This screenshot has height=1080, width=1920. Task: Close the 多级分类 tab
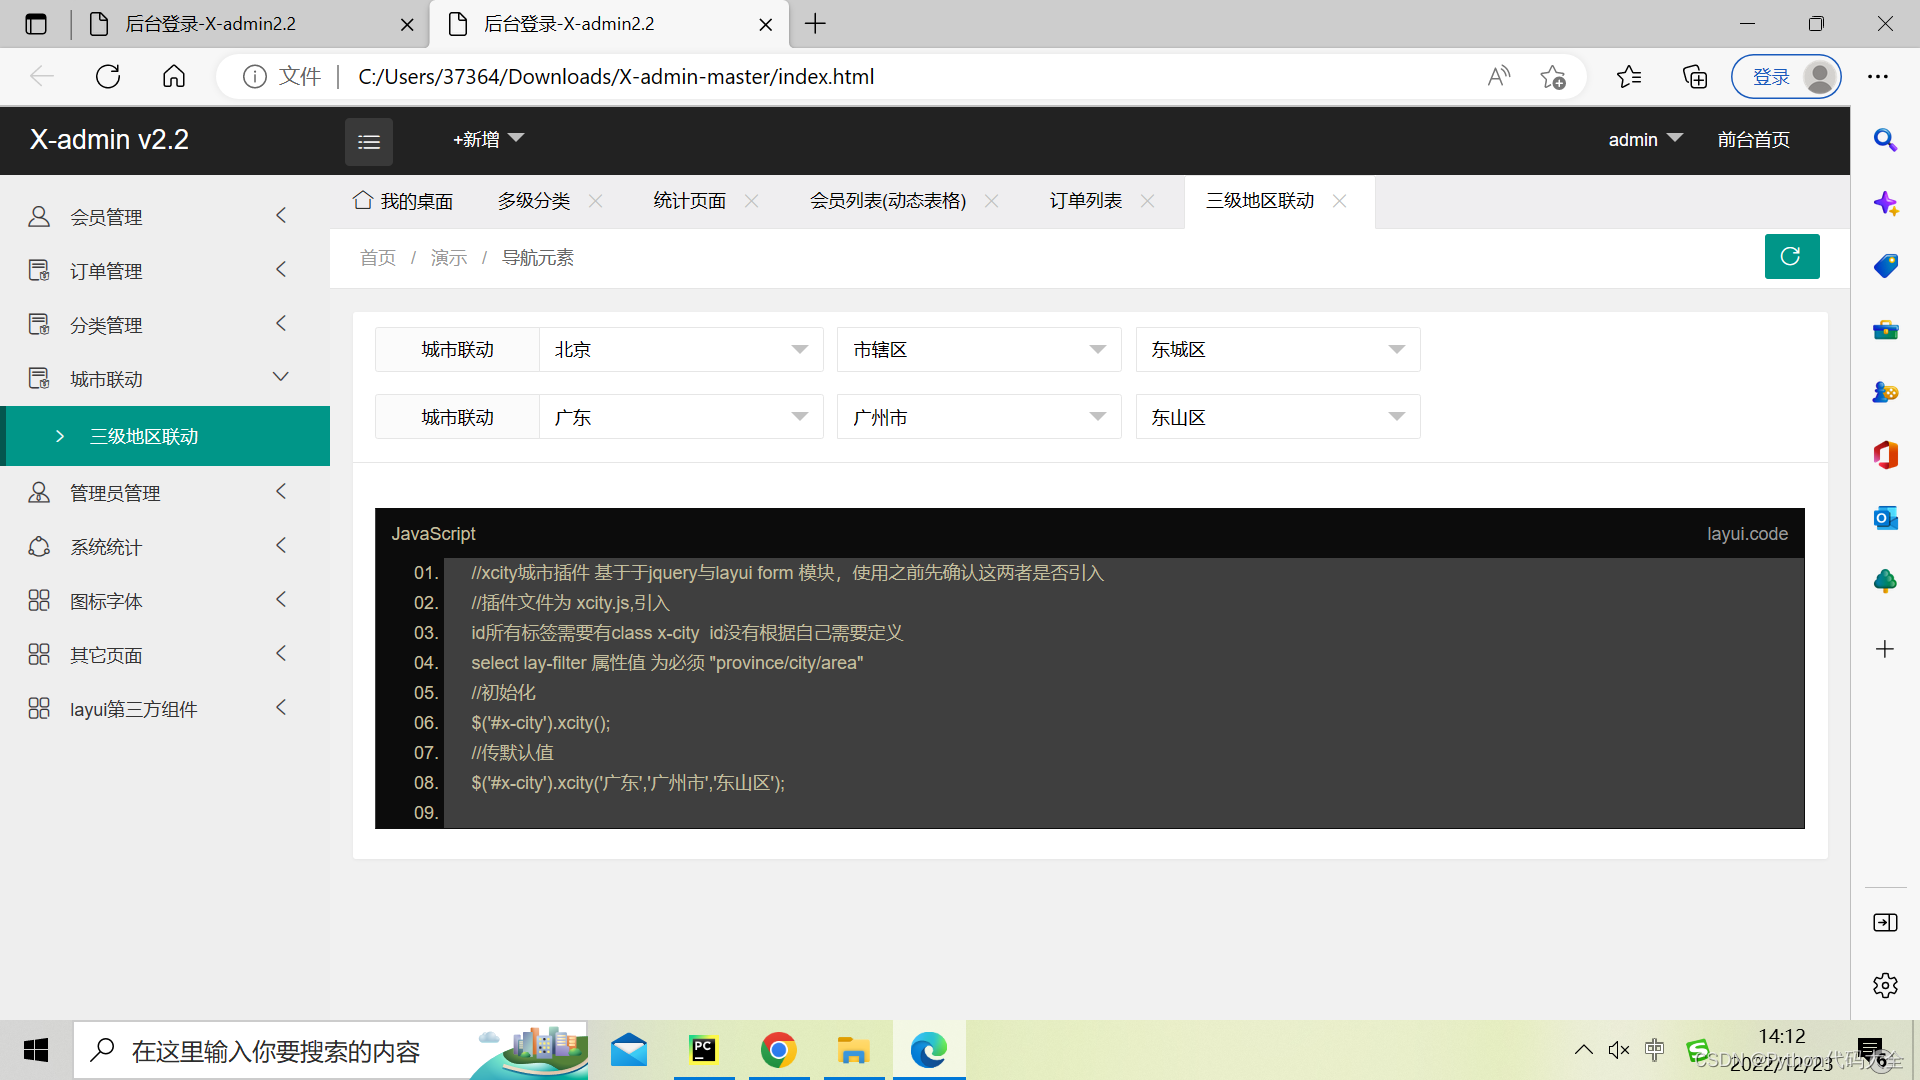[x=595, y=201]
